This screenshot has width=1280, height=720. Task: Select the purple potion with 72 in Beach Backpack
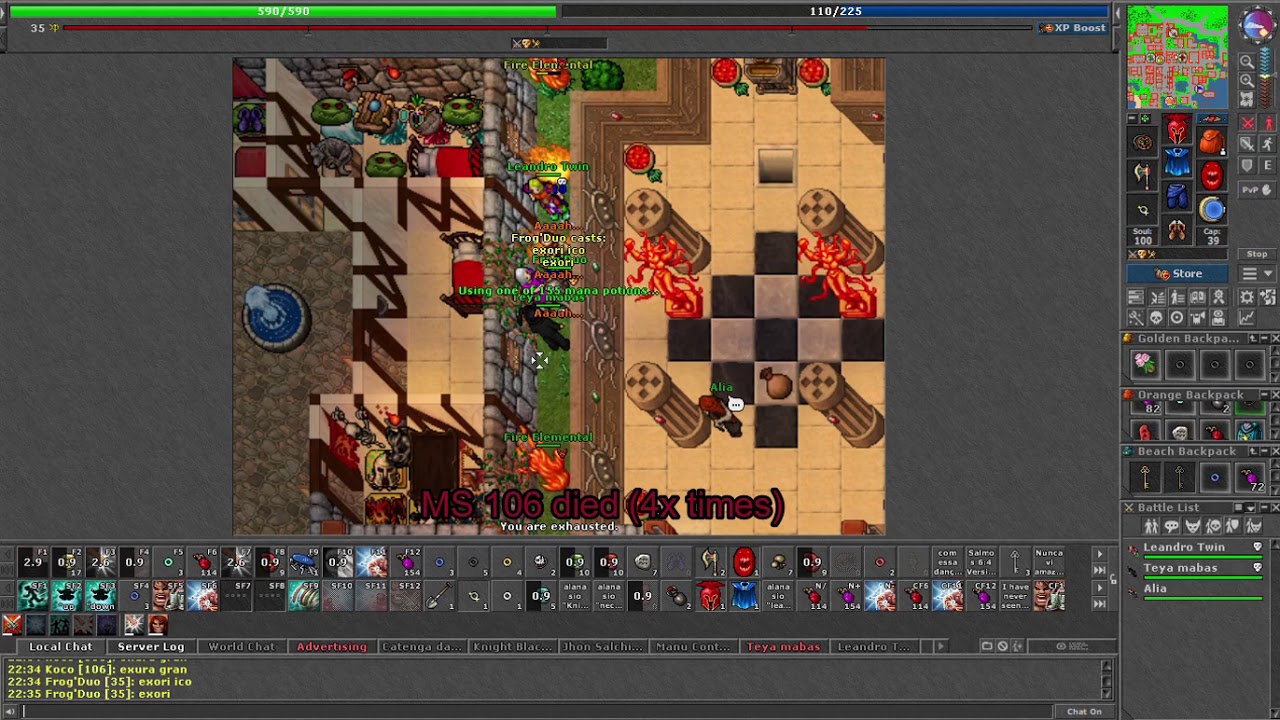(x=1249, y=478)
